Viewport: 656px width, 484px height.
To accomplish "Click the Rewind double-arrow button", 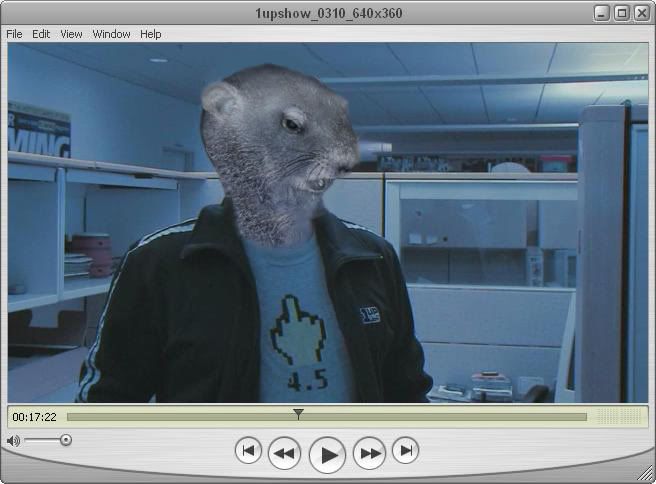I will pos(285,453).
